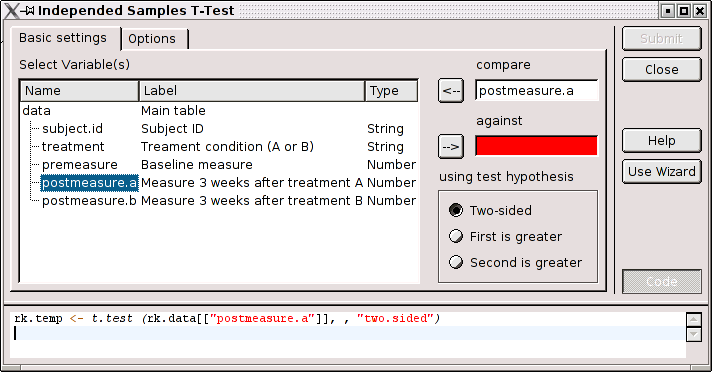This screenshot has width=712, height=372.
Task: Open the Basic settings tab
Action: (63, 38)
